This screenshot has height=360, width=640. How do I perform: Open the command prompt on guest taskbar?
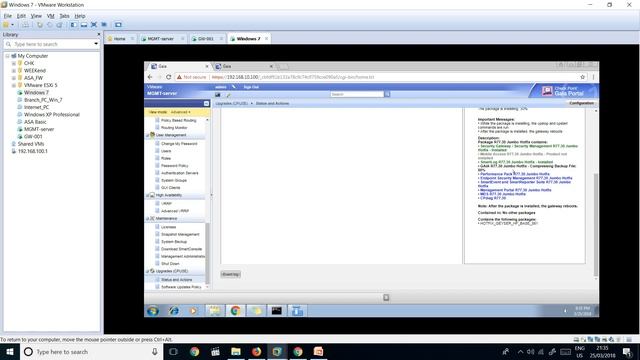276,311
